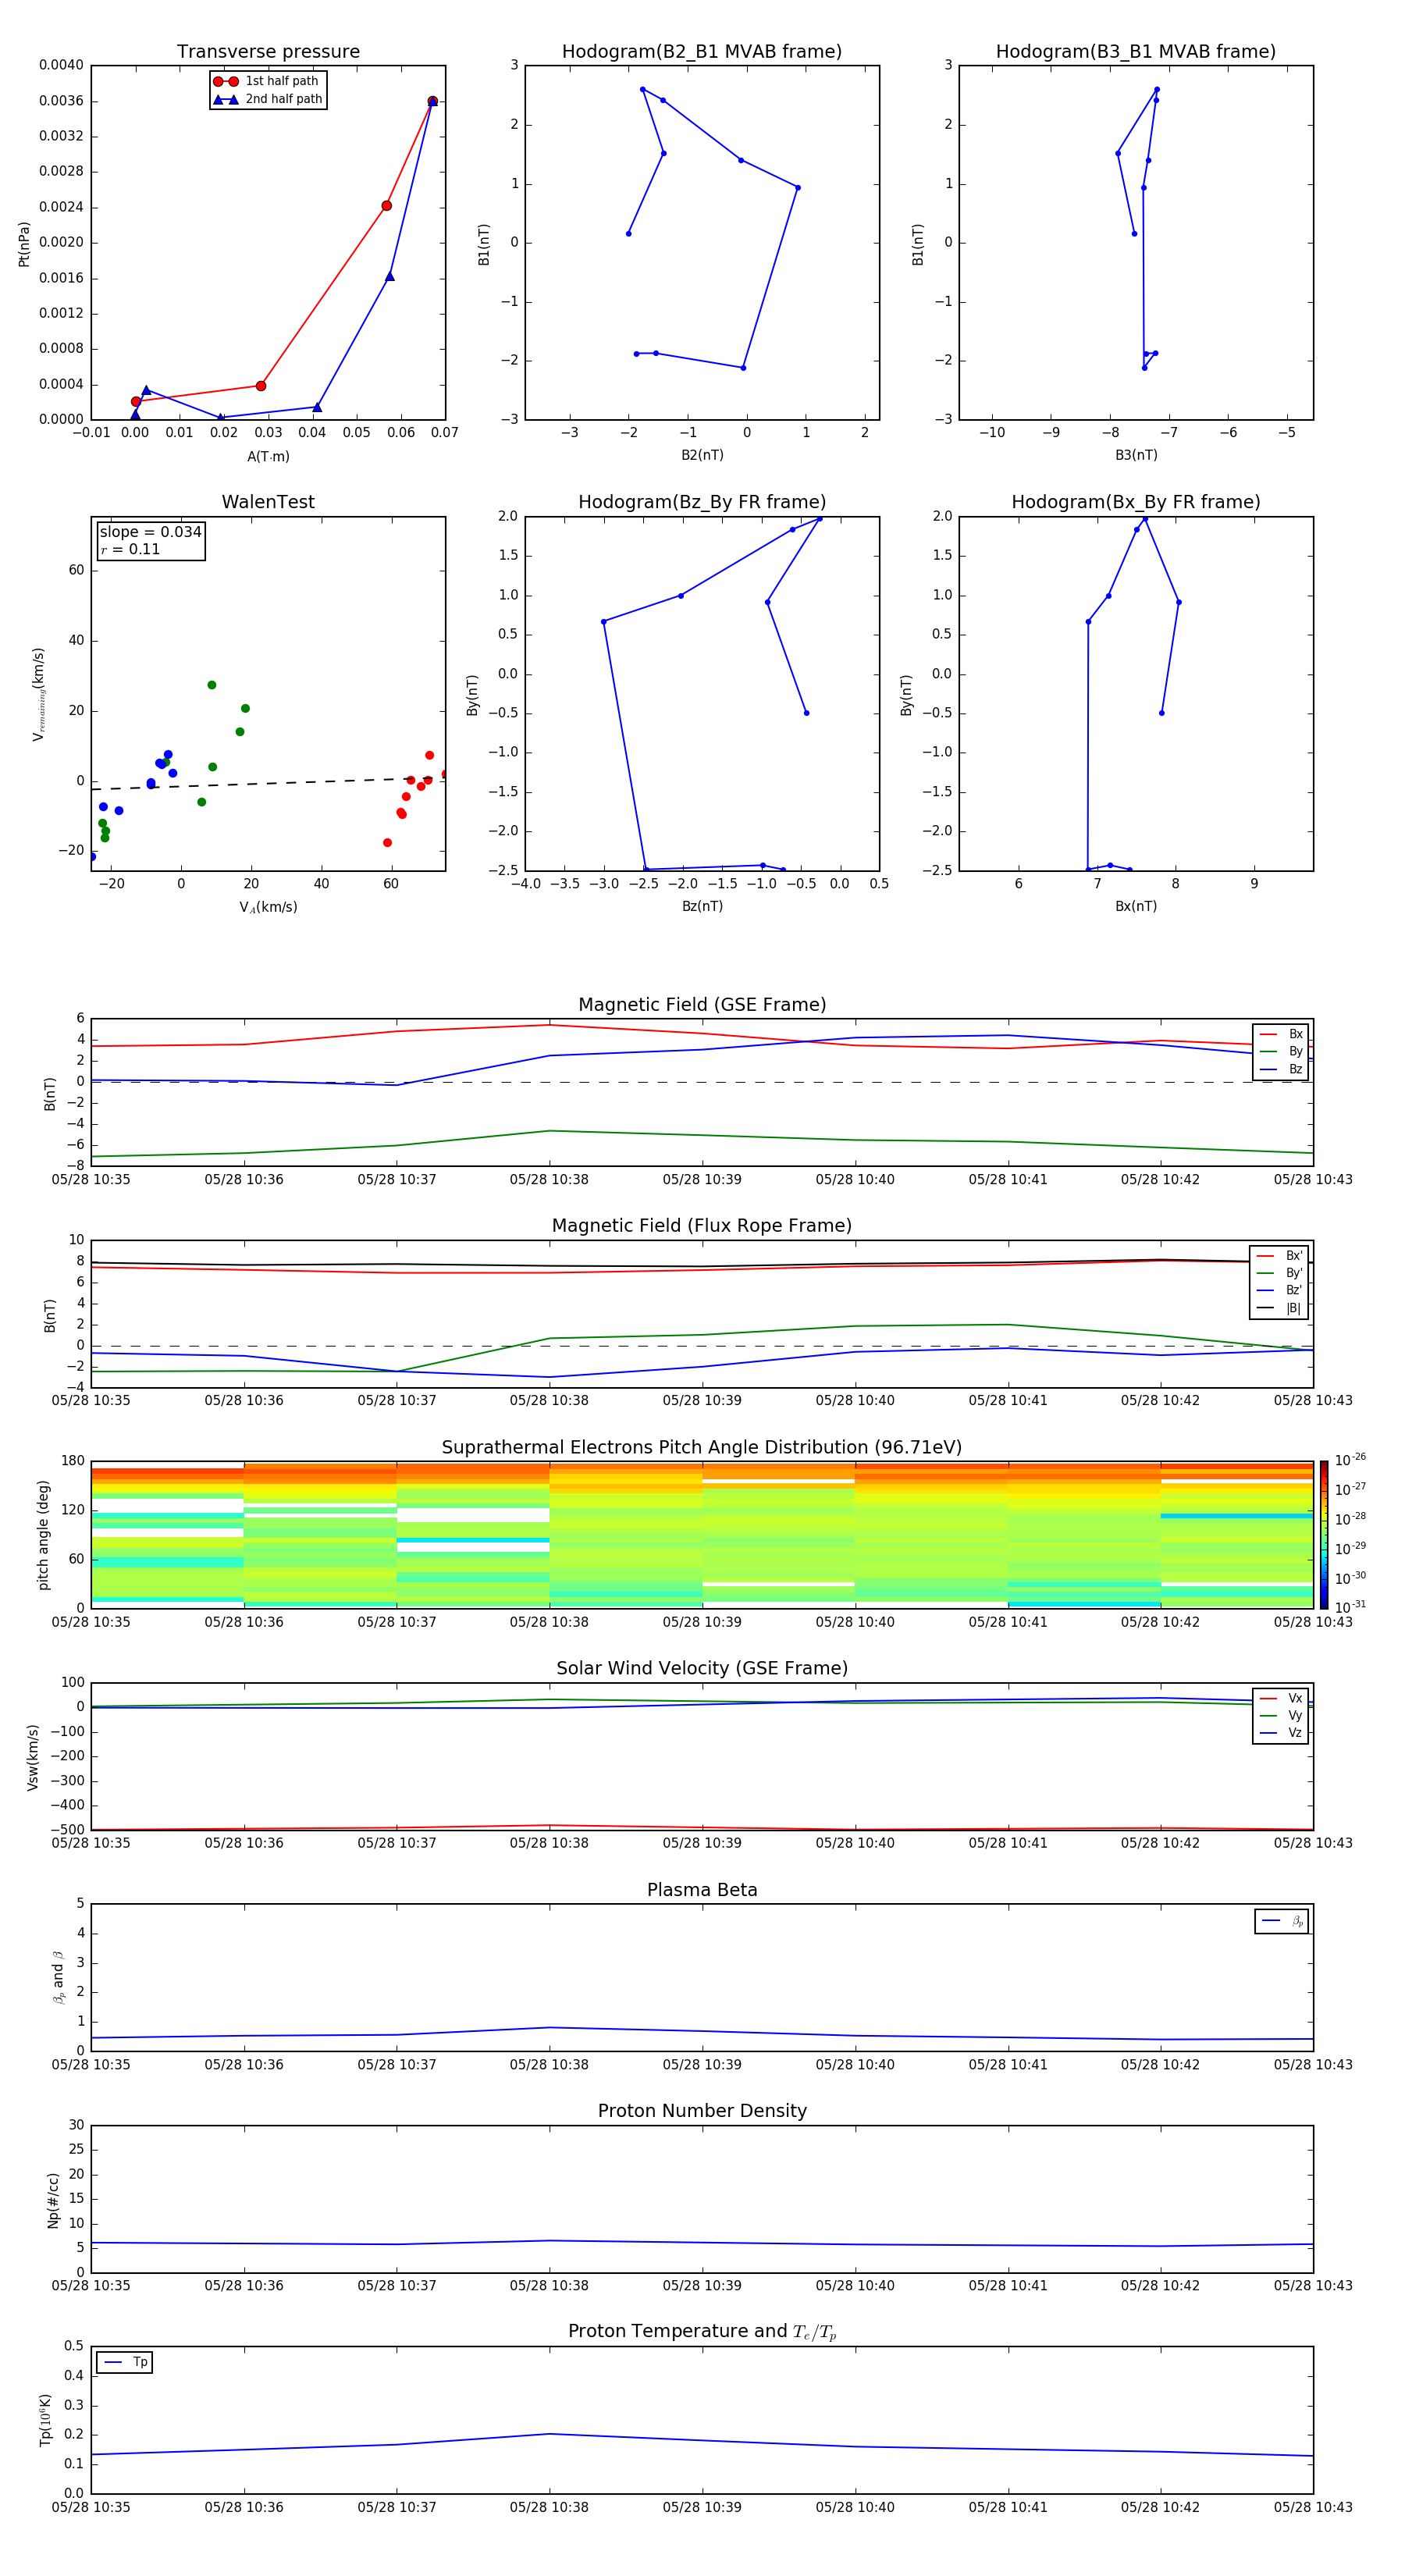1405x2576 pixels.
Task: Click the '|B|' entry in flux rope legend
Action: (1279, 1308)
